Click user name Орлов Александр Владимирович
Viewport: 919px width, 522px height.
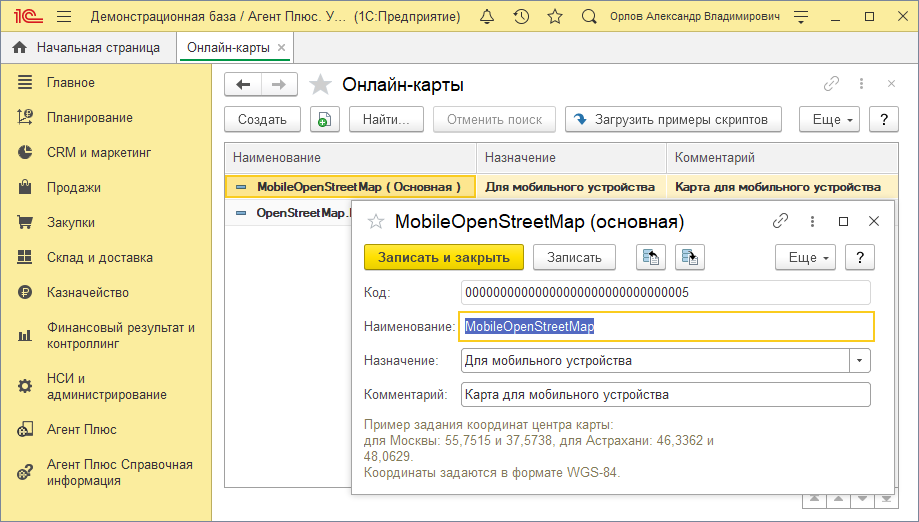point(695,16)
